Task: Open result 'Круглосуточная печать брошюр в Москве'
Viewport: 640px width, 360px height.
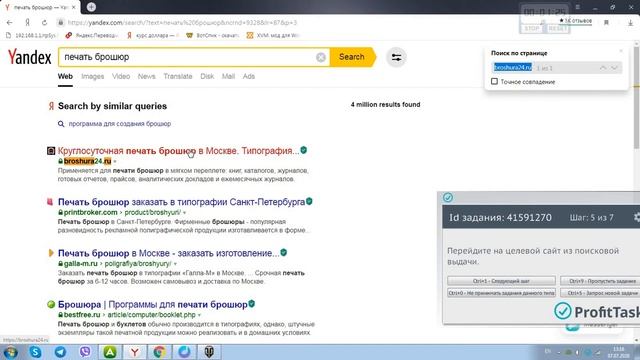Action: tap(178, 151)
